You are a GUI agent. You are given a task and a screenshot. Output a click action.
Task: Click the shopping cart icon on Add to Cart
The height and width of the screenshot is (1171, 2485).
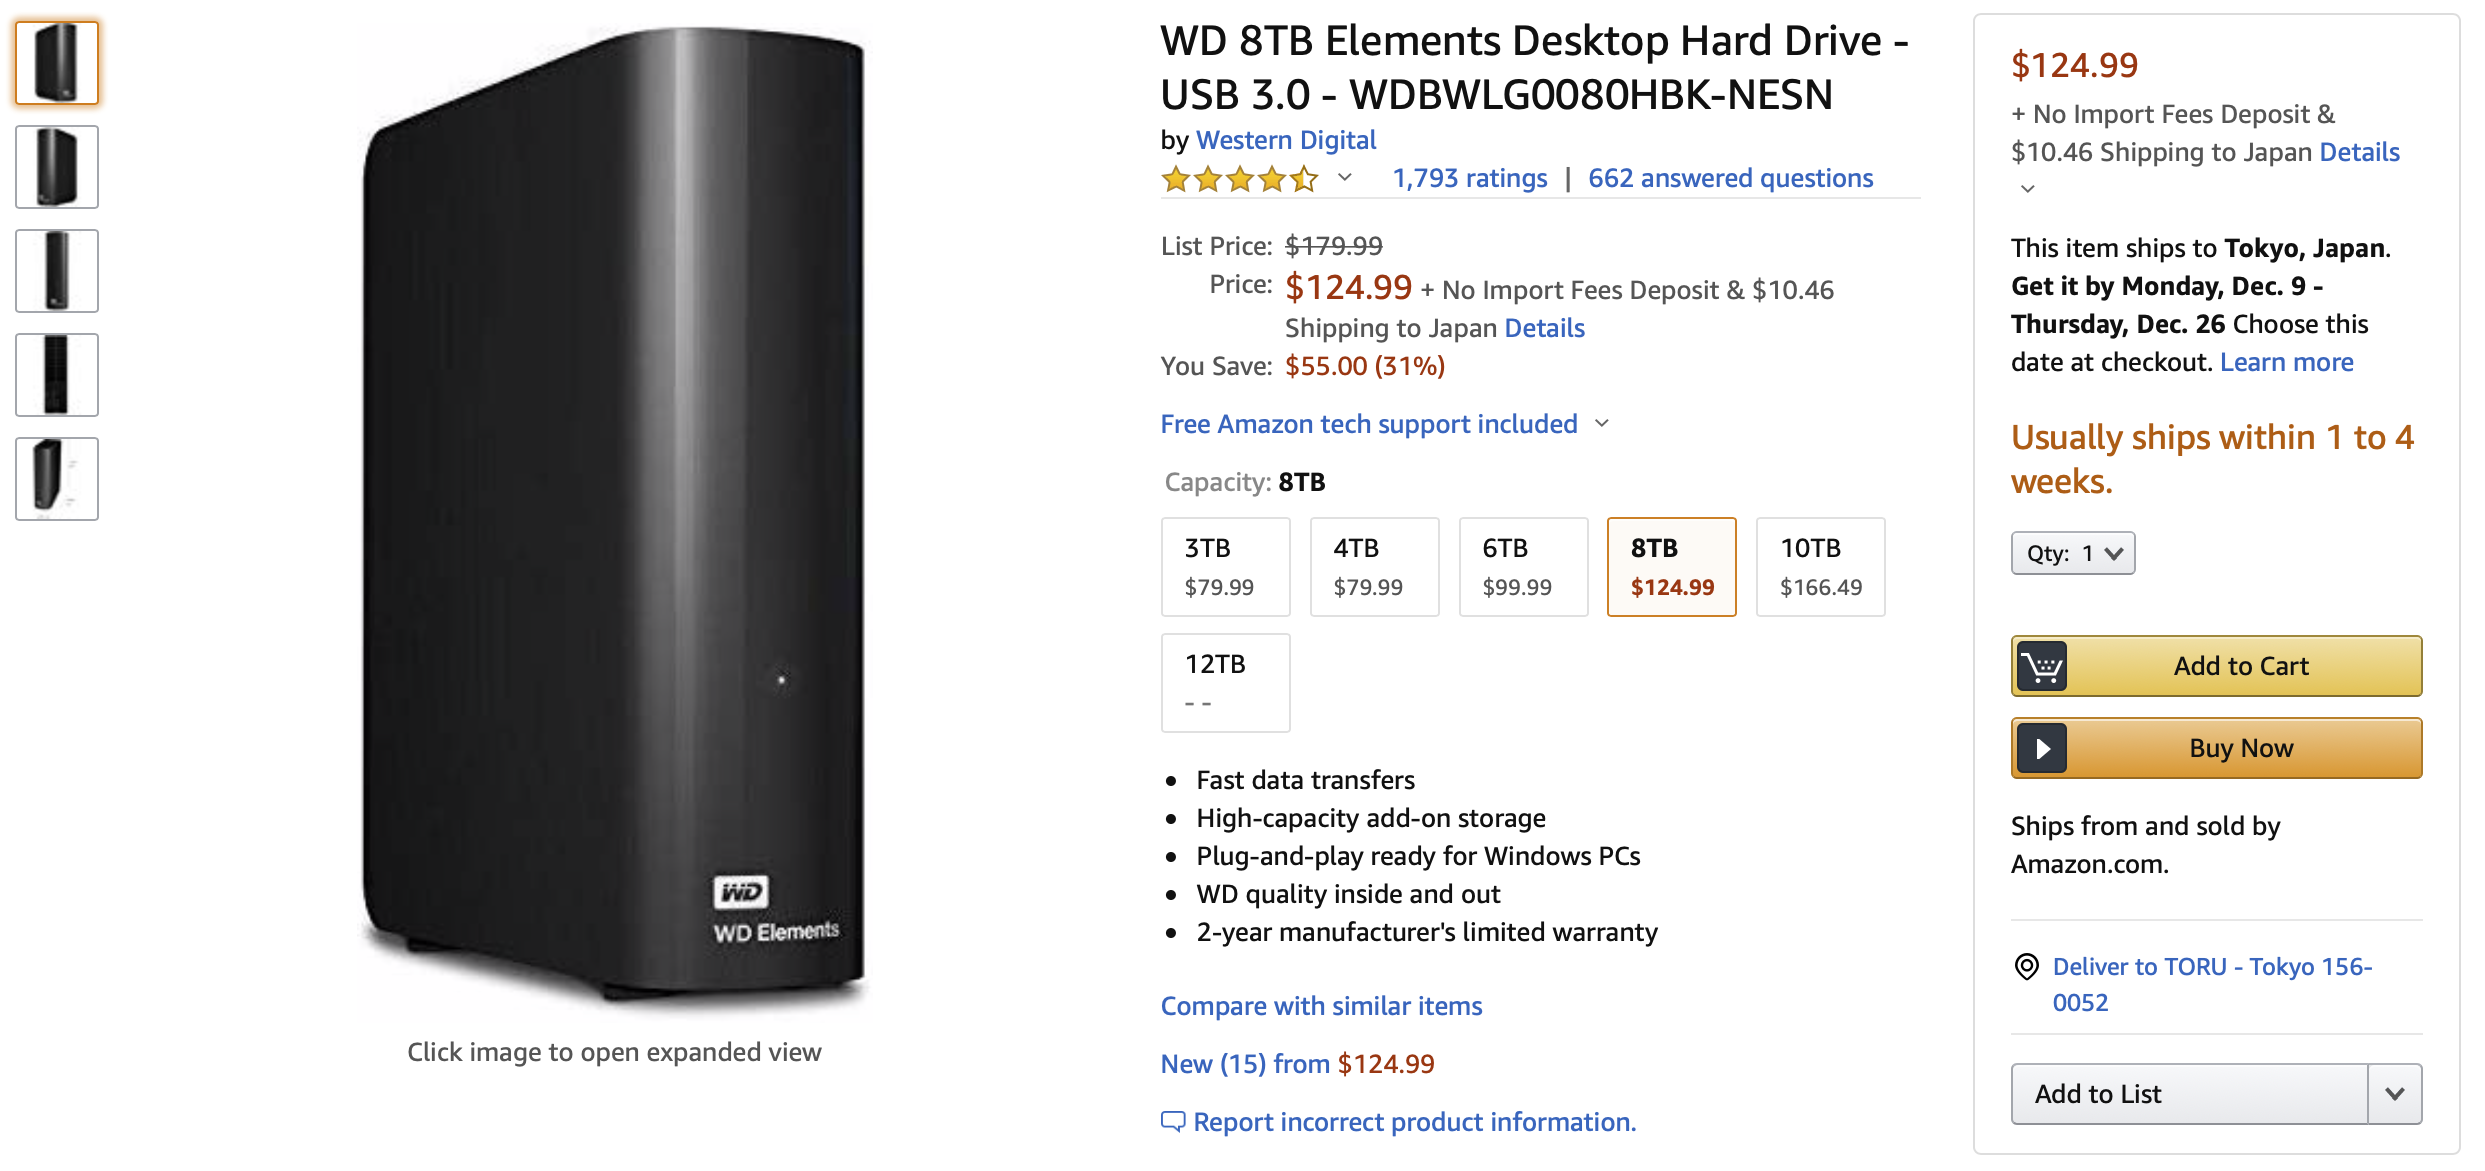[x=2041, y=666]
